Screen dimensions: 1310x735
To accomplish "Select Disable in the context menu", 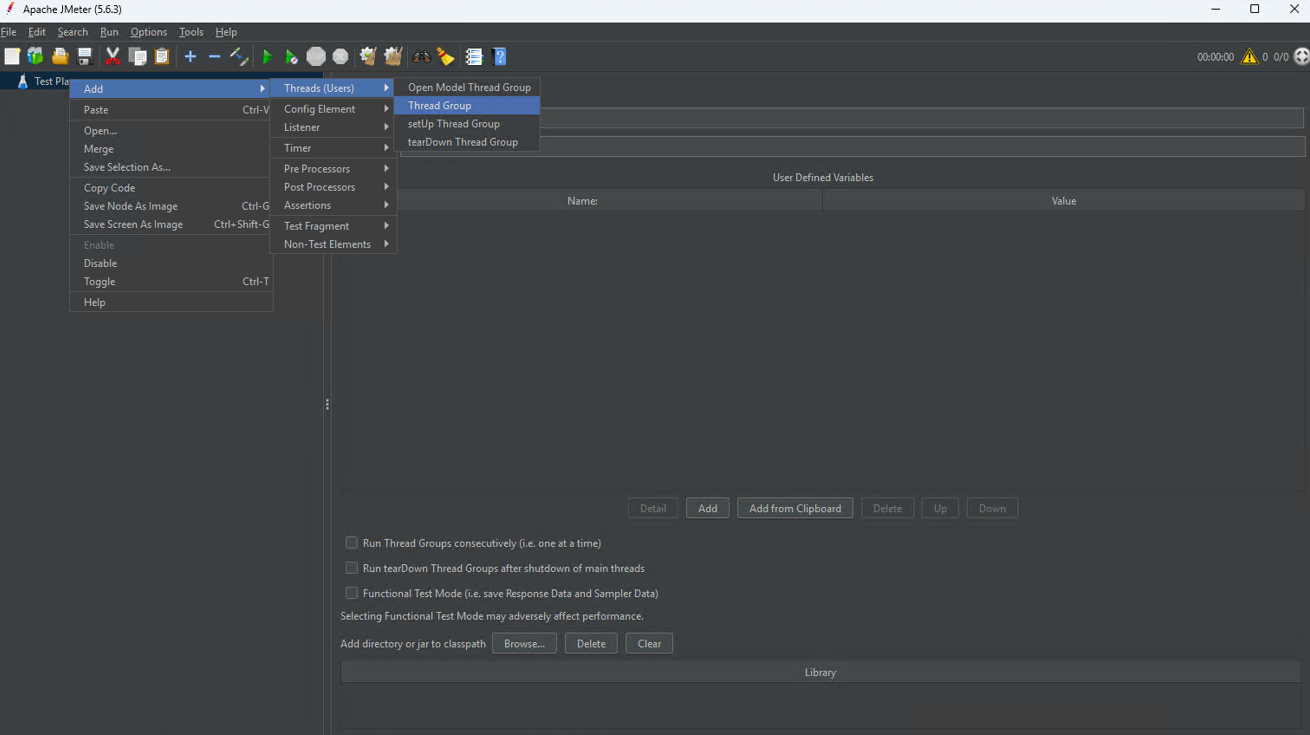I will click(171, 263).
